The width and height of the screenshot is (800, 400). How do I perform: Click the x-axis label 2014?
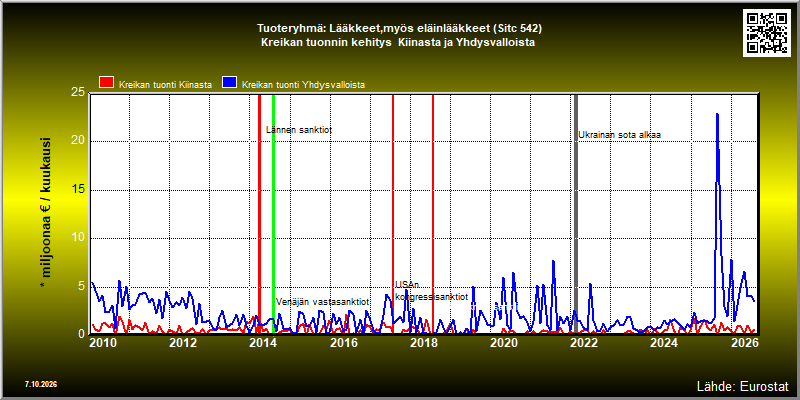pyautogui.click(x=263, y=343)
